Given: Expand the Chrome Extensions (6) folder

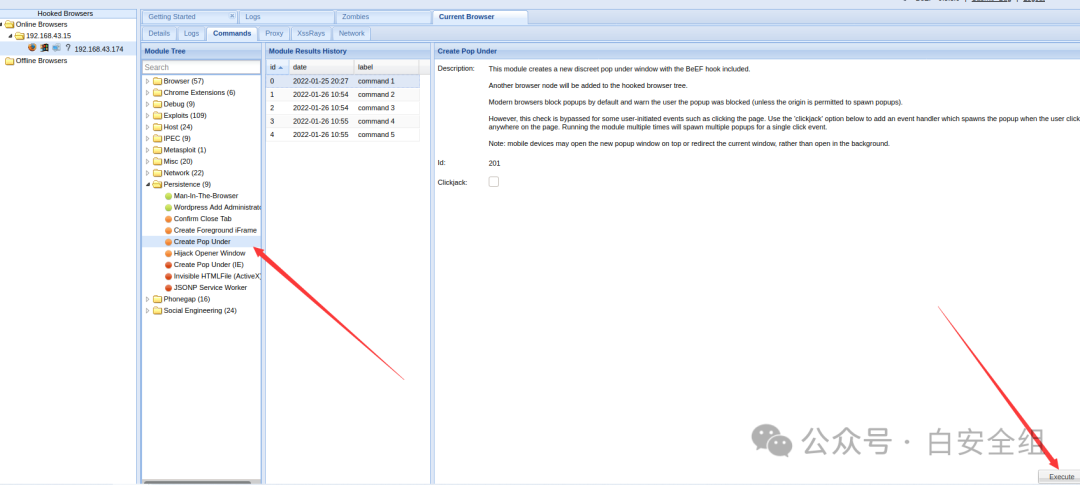Looking at the screenshot, I should (x=147, y=92).
